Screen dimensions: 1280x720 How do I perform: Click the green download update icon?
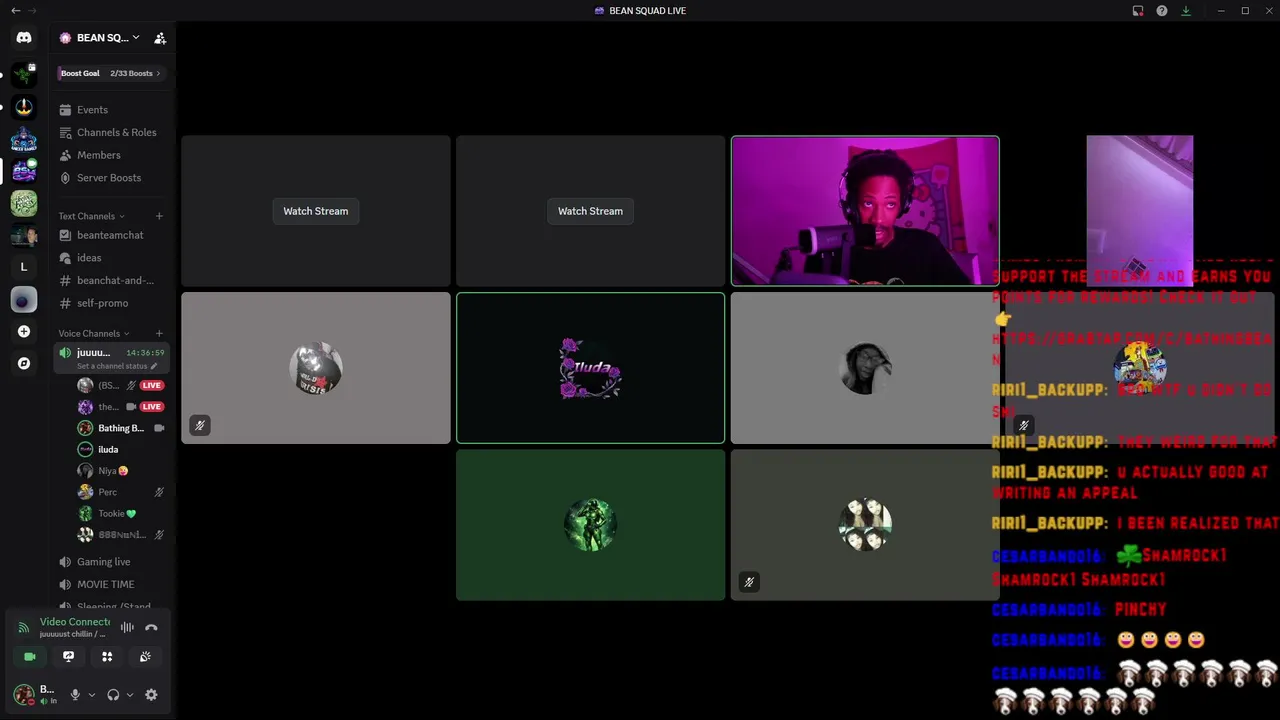click(x=1186, y=11)
